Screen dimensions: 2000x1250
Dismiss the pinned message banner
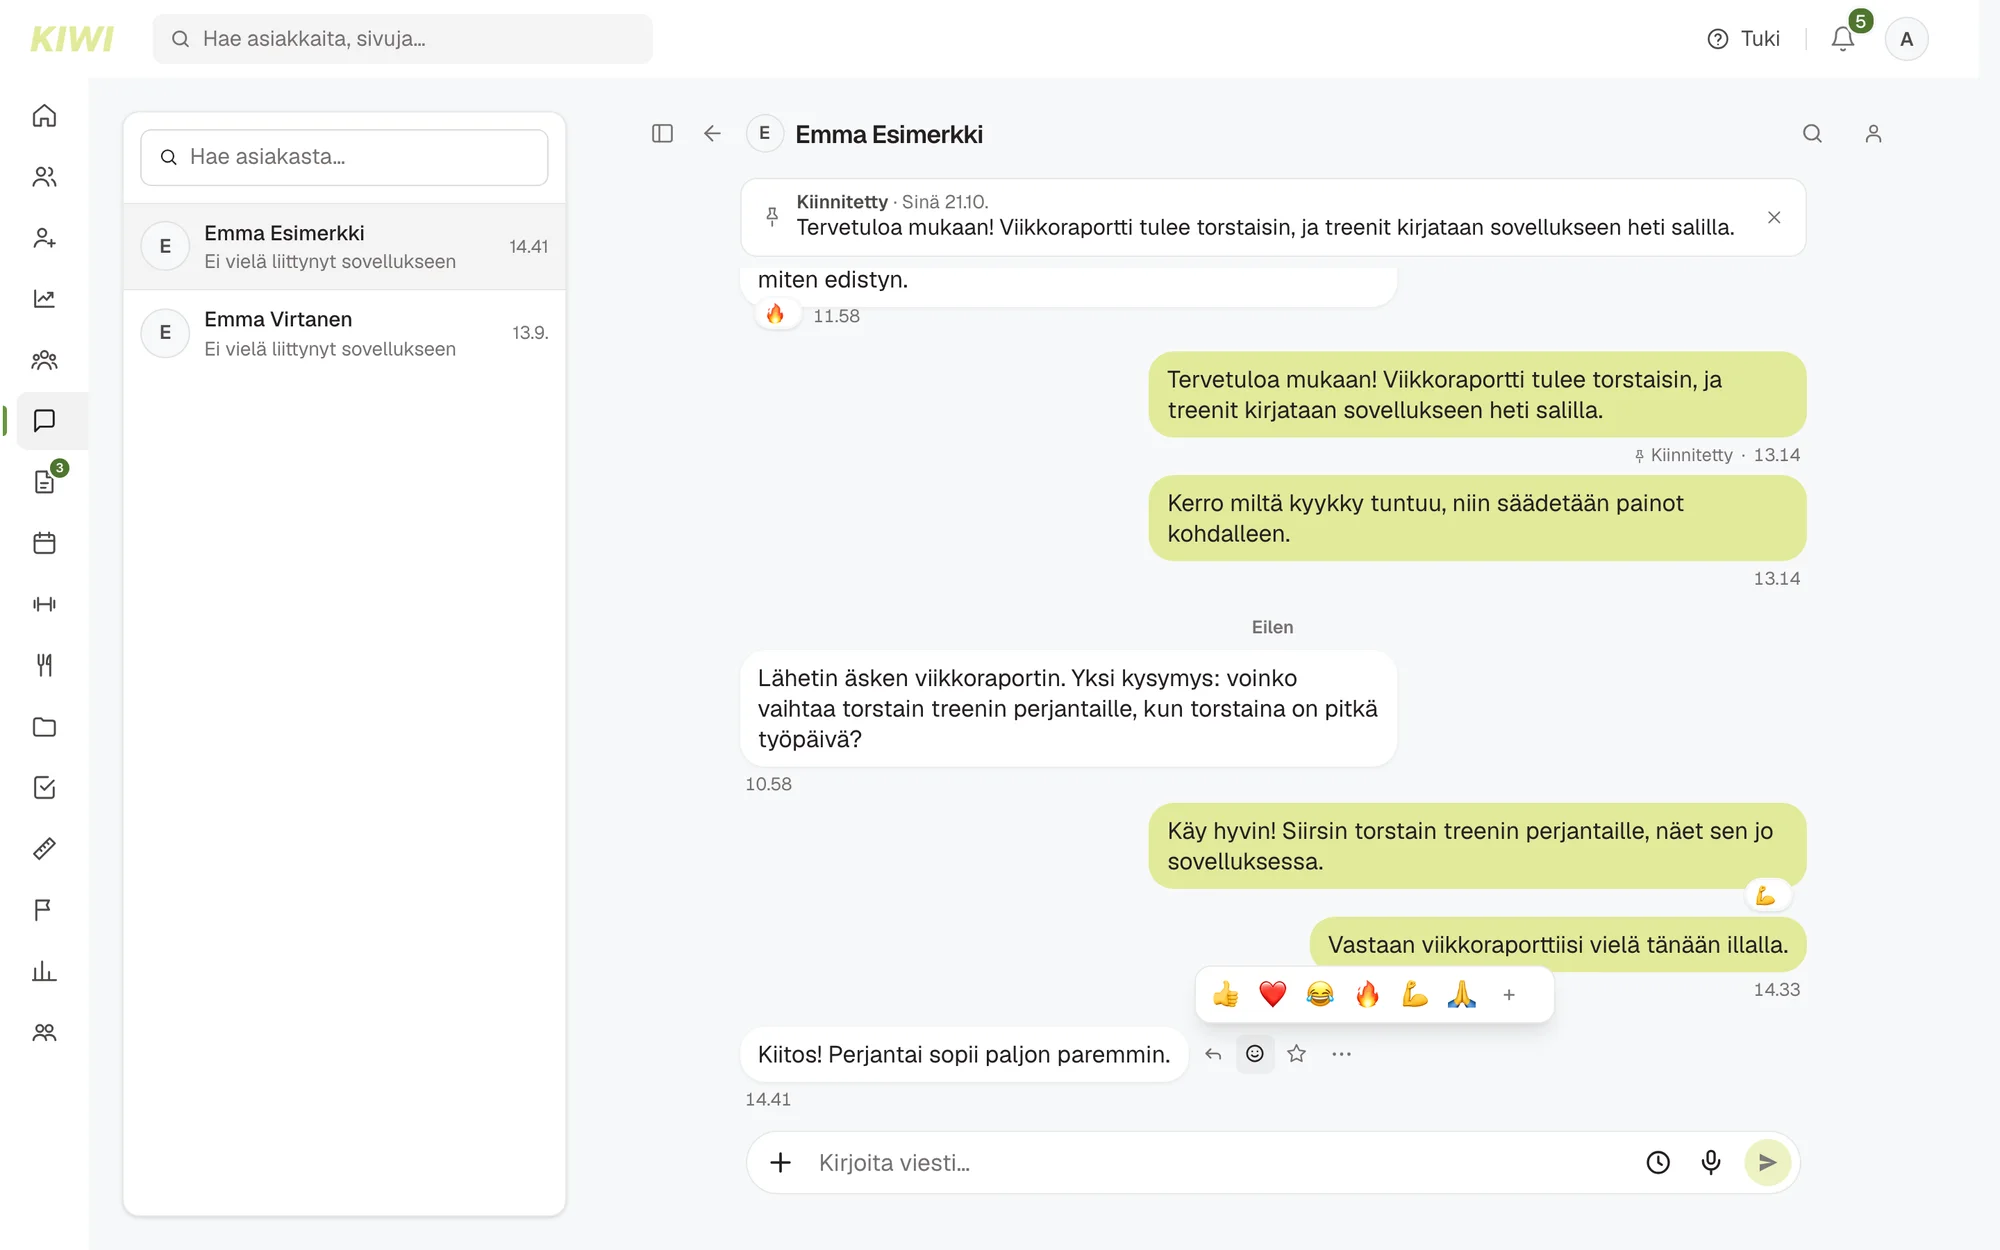pyautogui.click(x=1774, y=217)
